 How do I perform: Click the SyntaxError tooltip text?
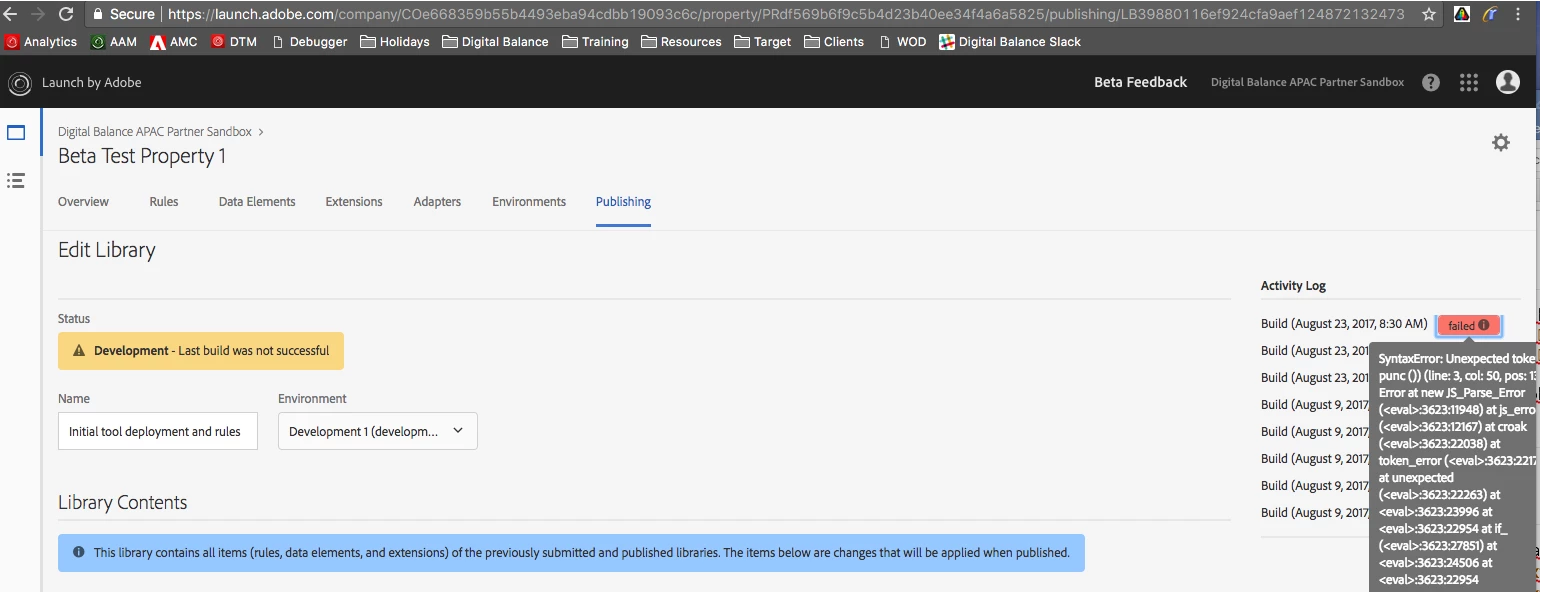1452,468
